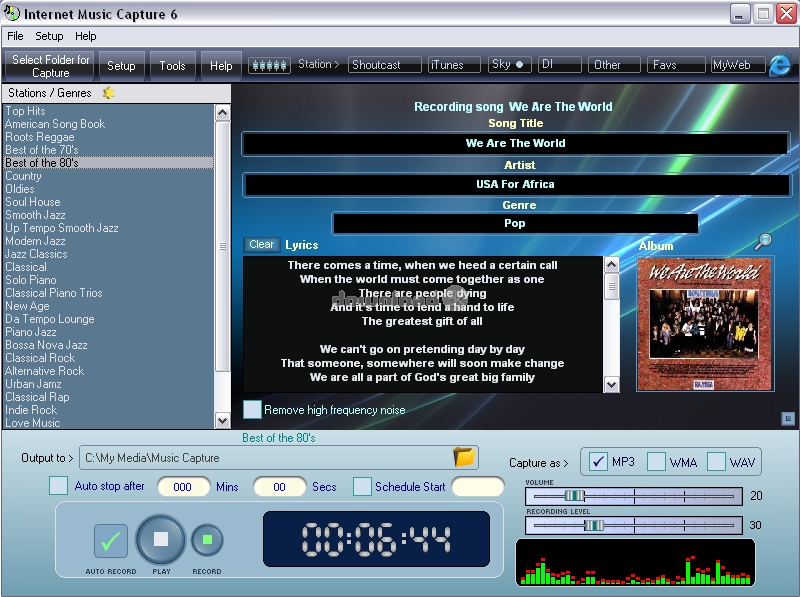Select Smooth Jazz station
Image resolution: width=800 pixels, height=597 pixels.
coord(109,215)
